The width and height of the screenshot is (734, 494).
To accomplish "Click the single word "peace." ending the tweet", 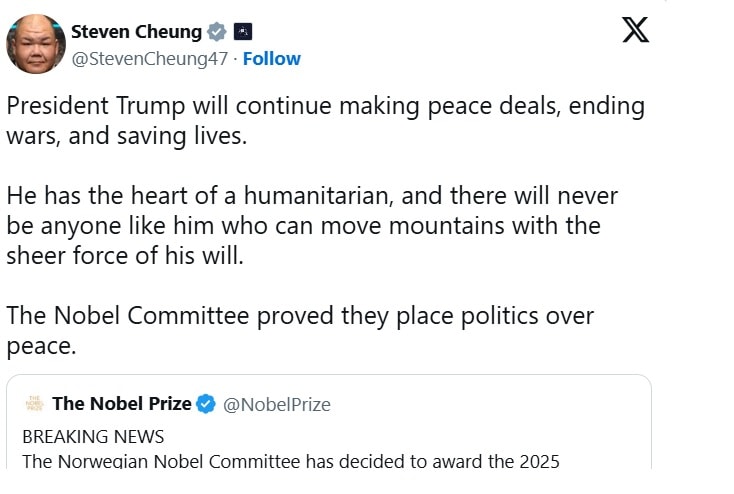I will point(41,346).
